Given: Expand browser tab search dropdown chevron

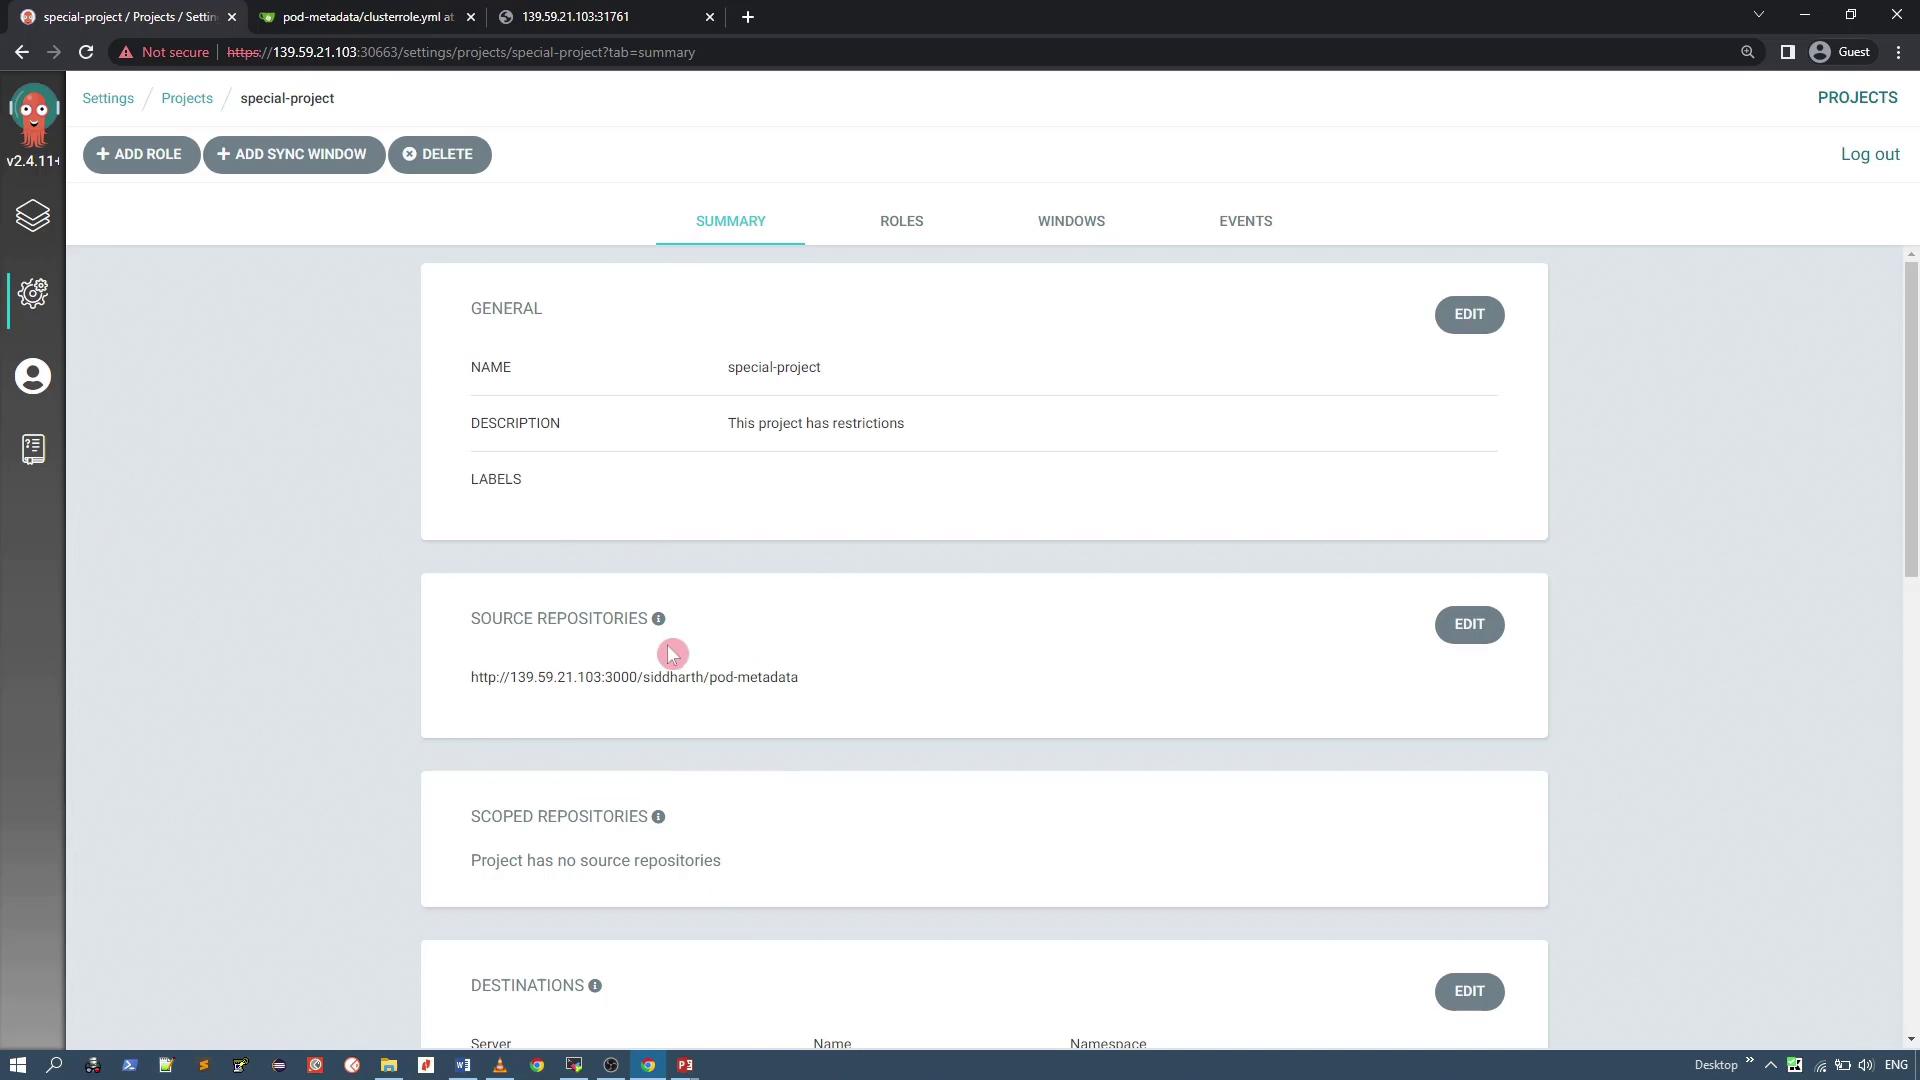Looking at the screenshot, I should pos(1758,16).
